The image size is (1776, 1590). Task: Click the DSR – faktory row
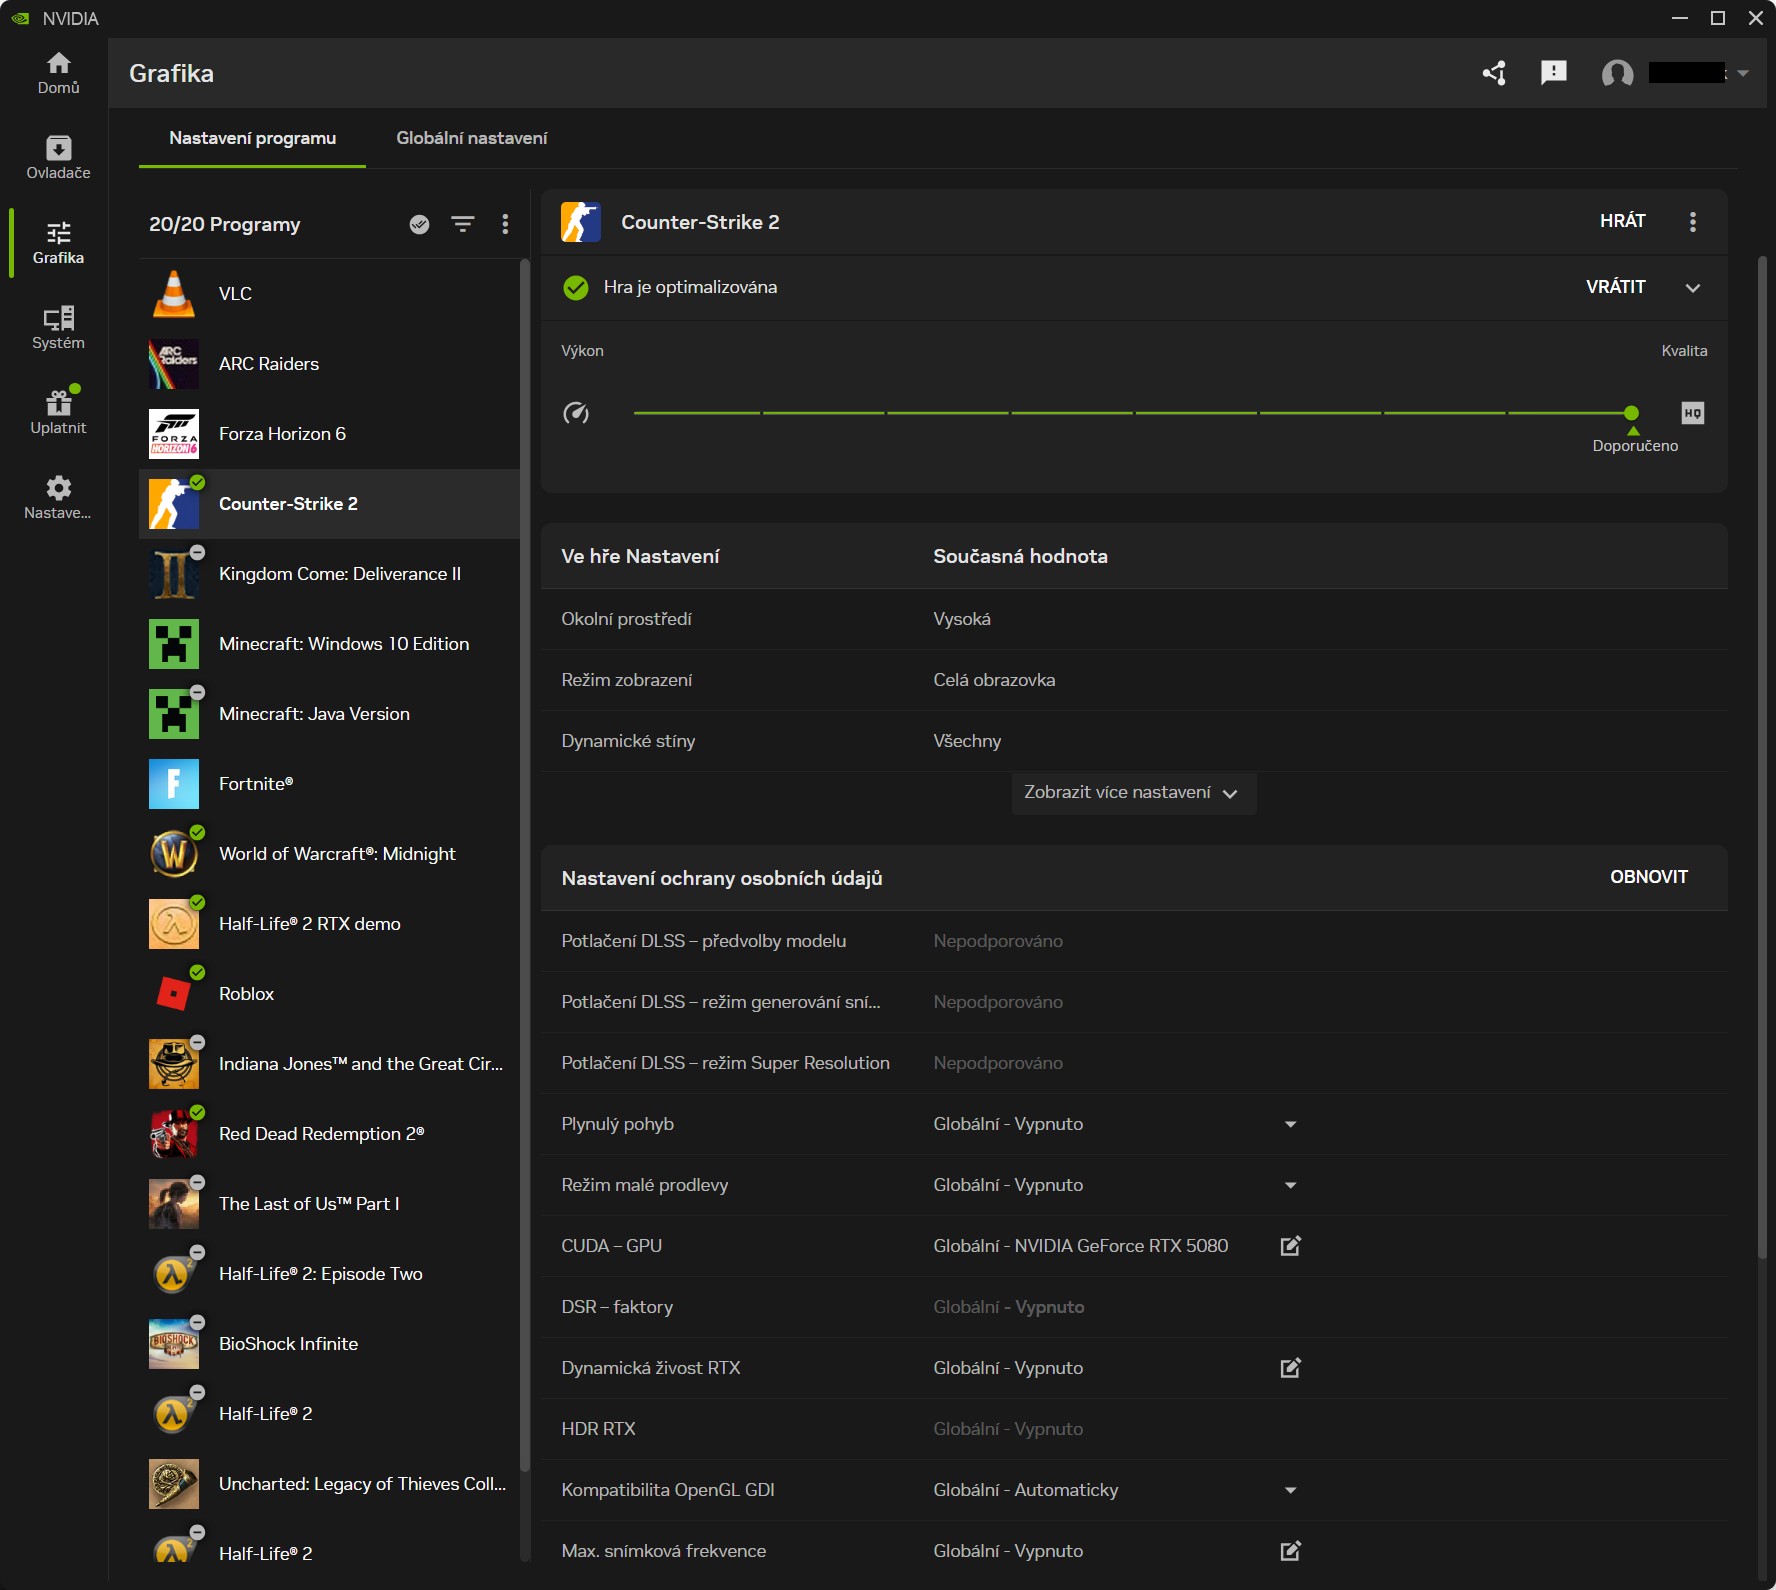1134,1307
